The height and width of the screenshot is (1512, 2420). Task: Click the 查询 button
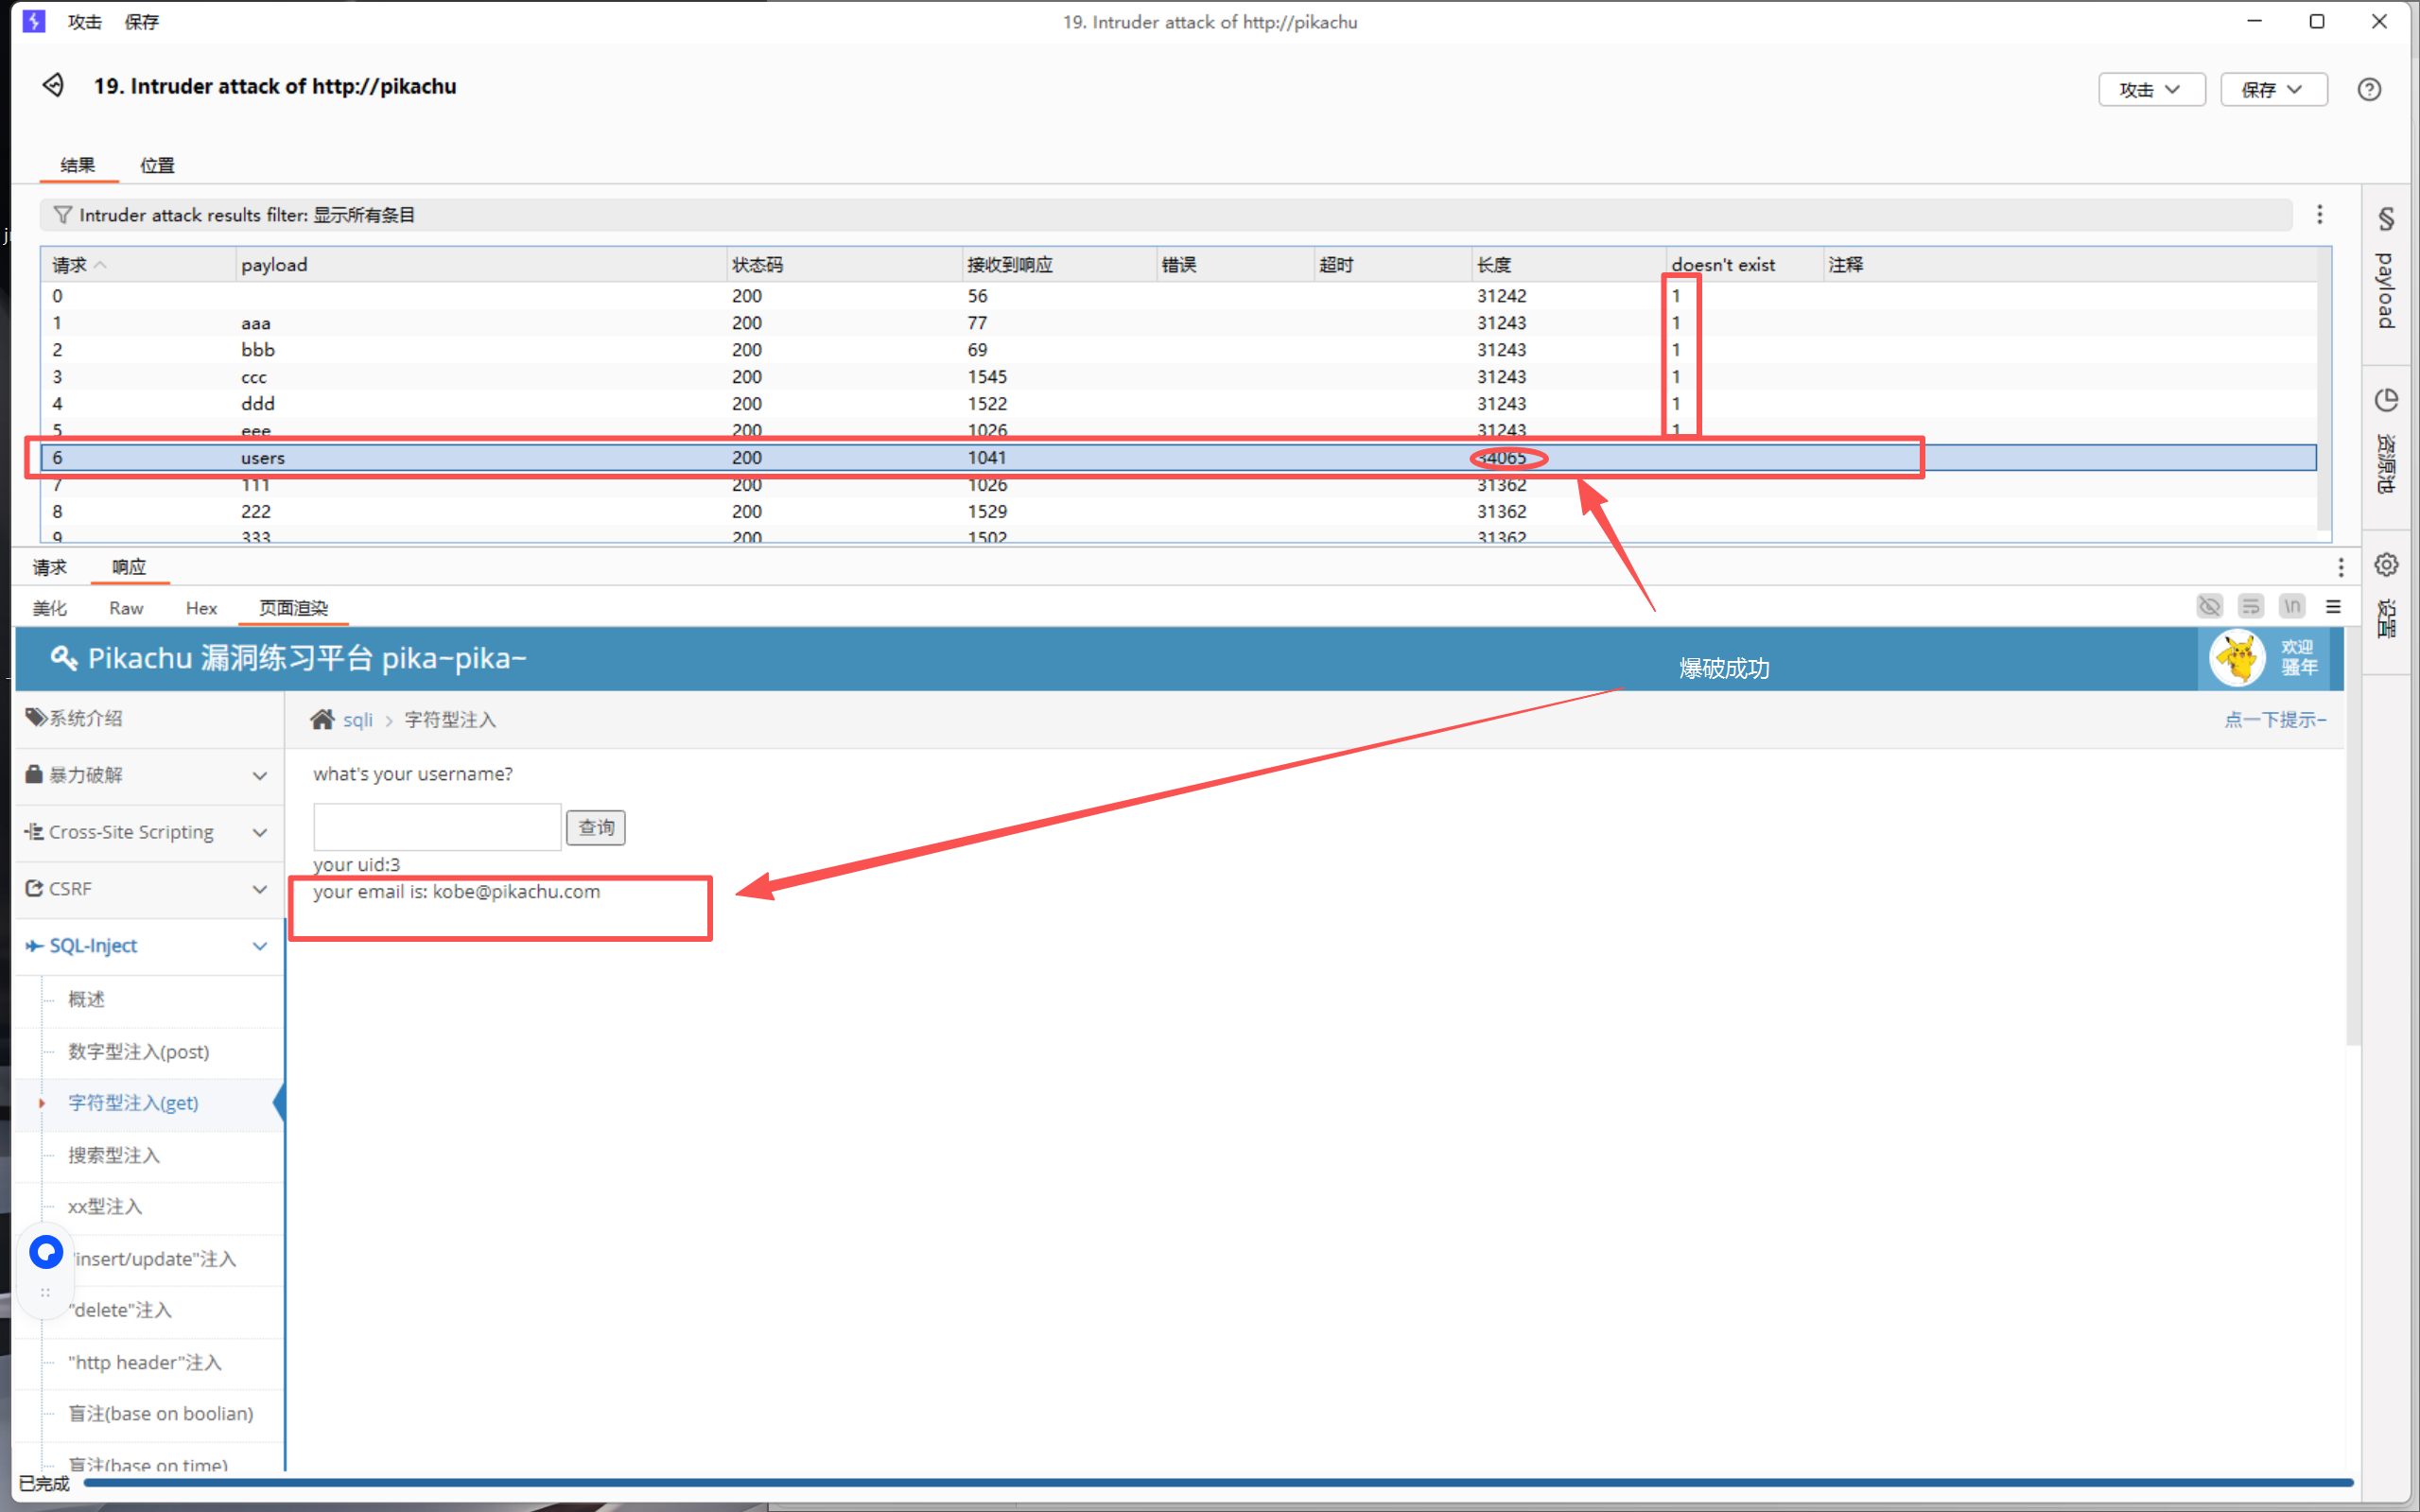596,828
